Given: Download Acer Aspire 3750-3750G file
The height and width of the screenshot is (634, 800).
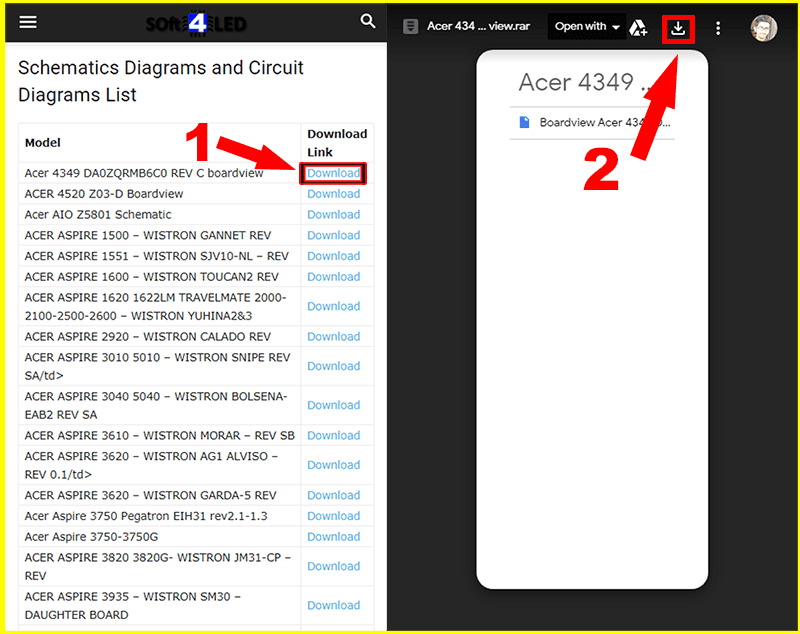Looking at the screenshot, I should coord(333,537).
